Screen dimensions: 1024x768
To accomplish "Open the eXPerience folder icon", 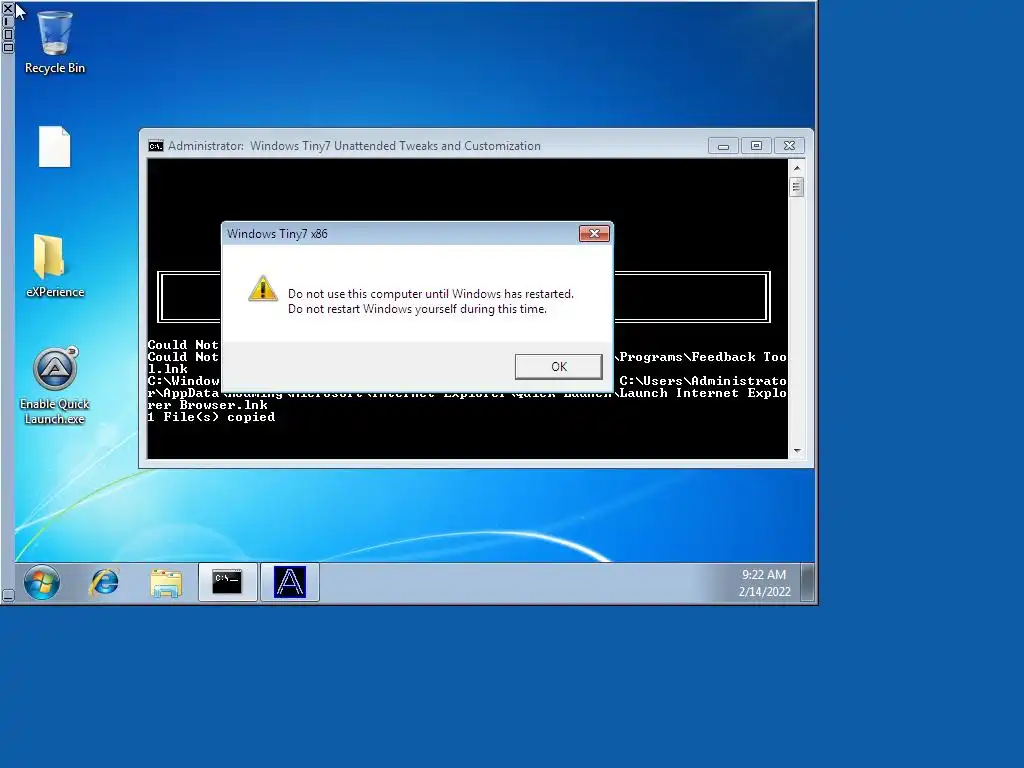I will point(55,266).
